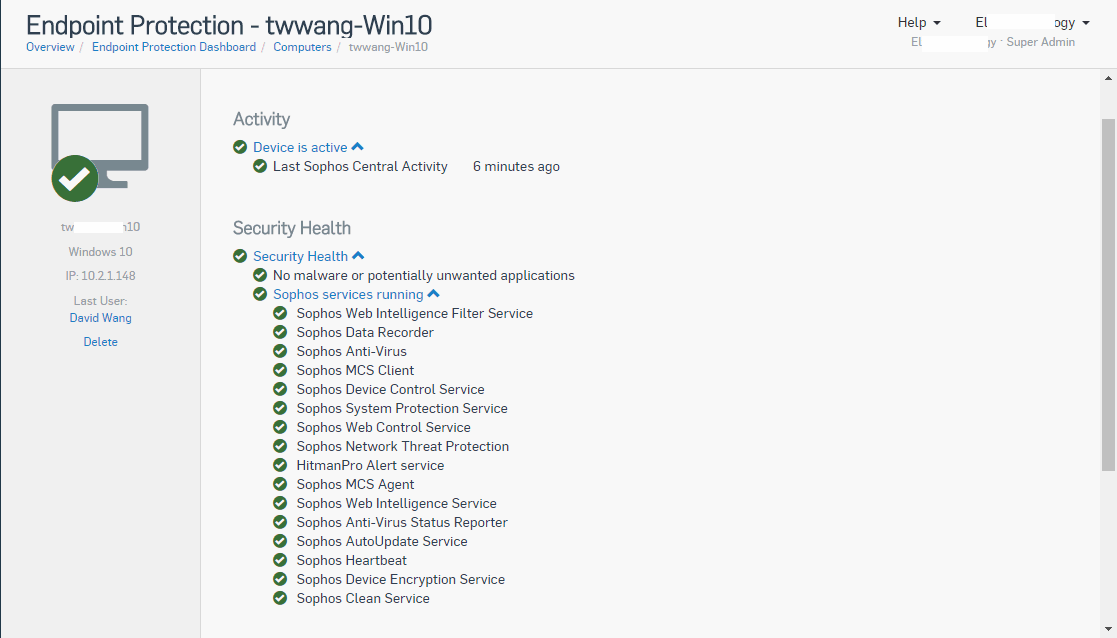The width and height of the screenshot is (1117, 638).
Task: Click check icon for HitmanPro Alert service
Action: 280,466
